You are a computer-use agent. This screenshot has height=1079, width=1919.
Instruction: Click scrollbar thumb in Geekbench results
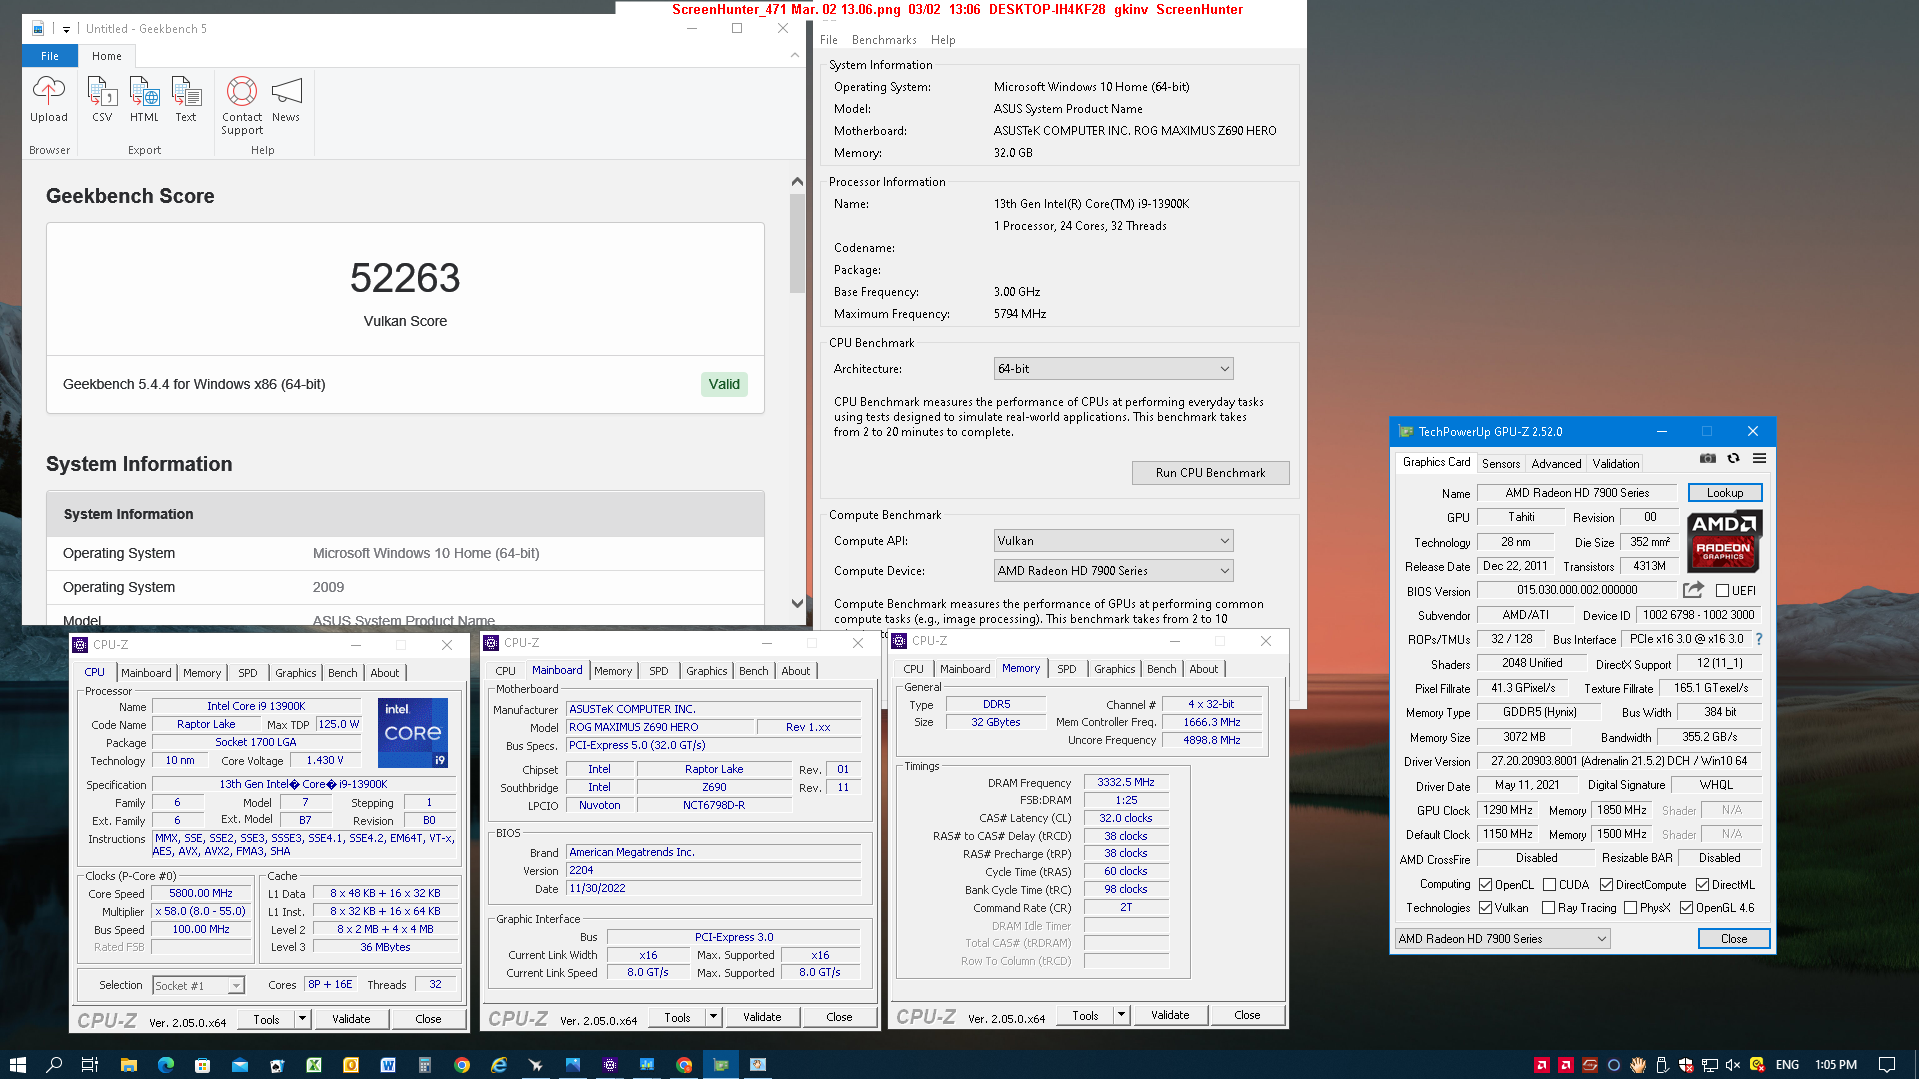tap(797, 243)
